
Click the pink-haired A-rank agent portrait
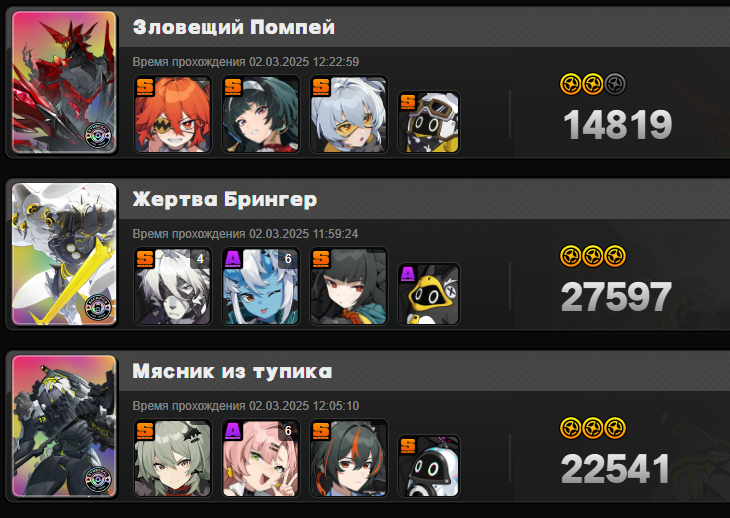click(x=261, y=458)
